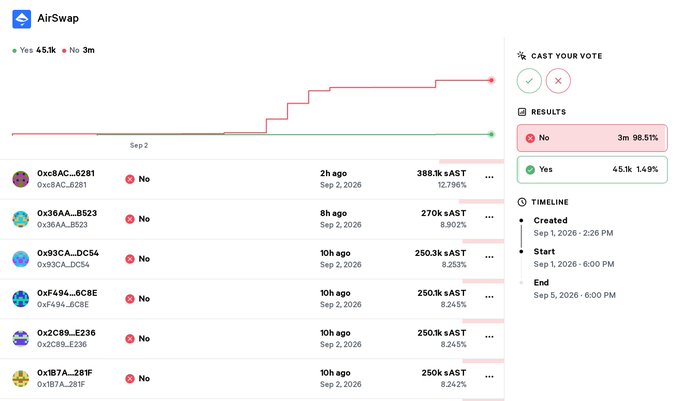The width and height of the screenshot is (680, 401).
Task: Click the '388.1k sAST' voting power value
Action: (x=441, y=173)
